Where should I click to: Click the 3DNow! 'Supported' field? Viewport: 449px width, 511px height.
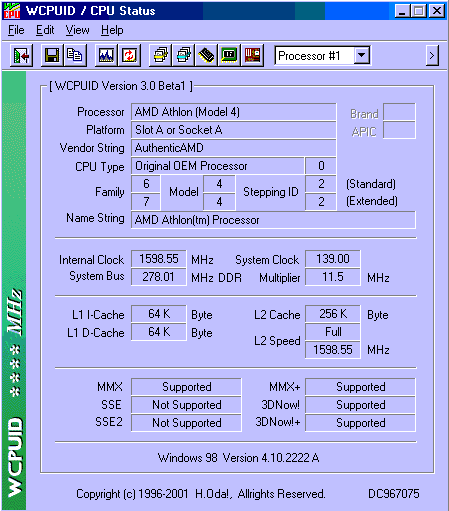point(360,405)
